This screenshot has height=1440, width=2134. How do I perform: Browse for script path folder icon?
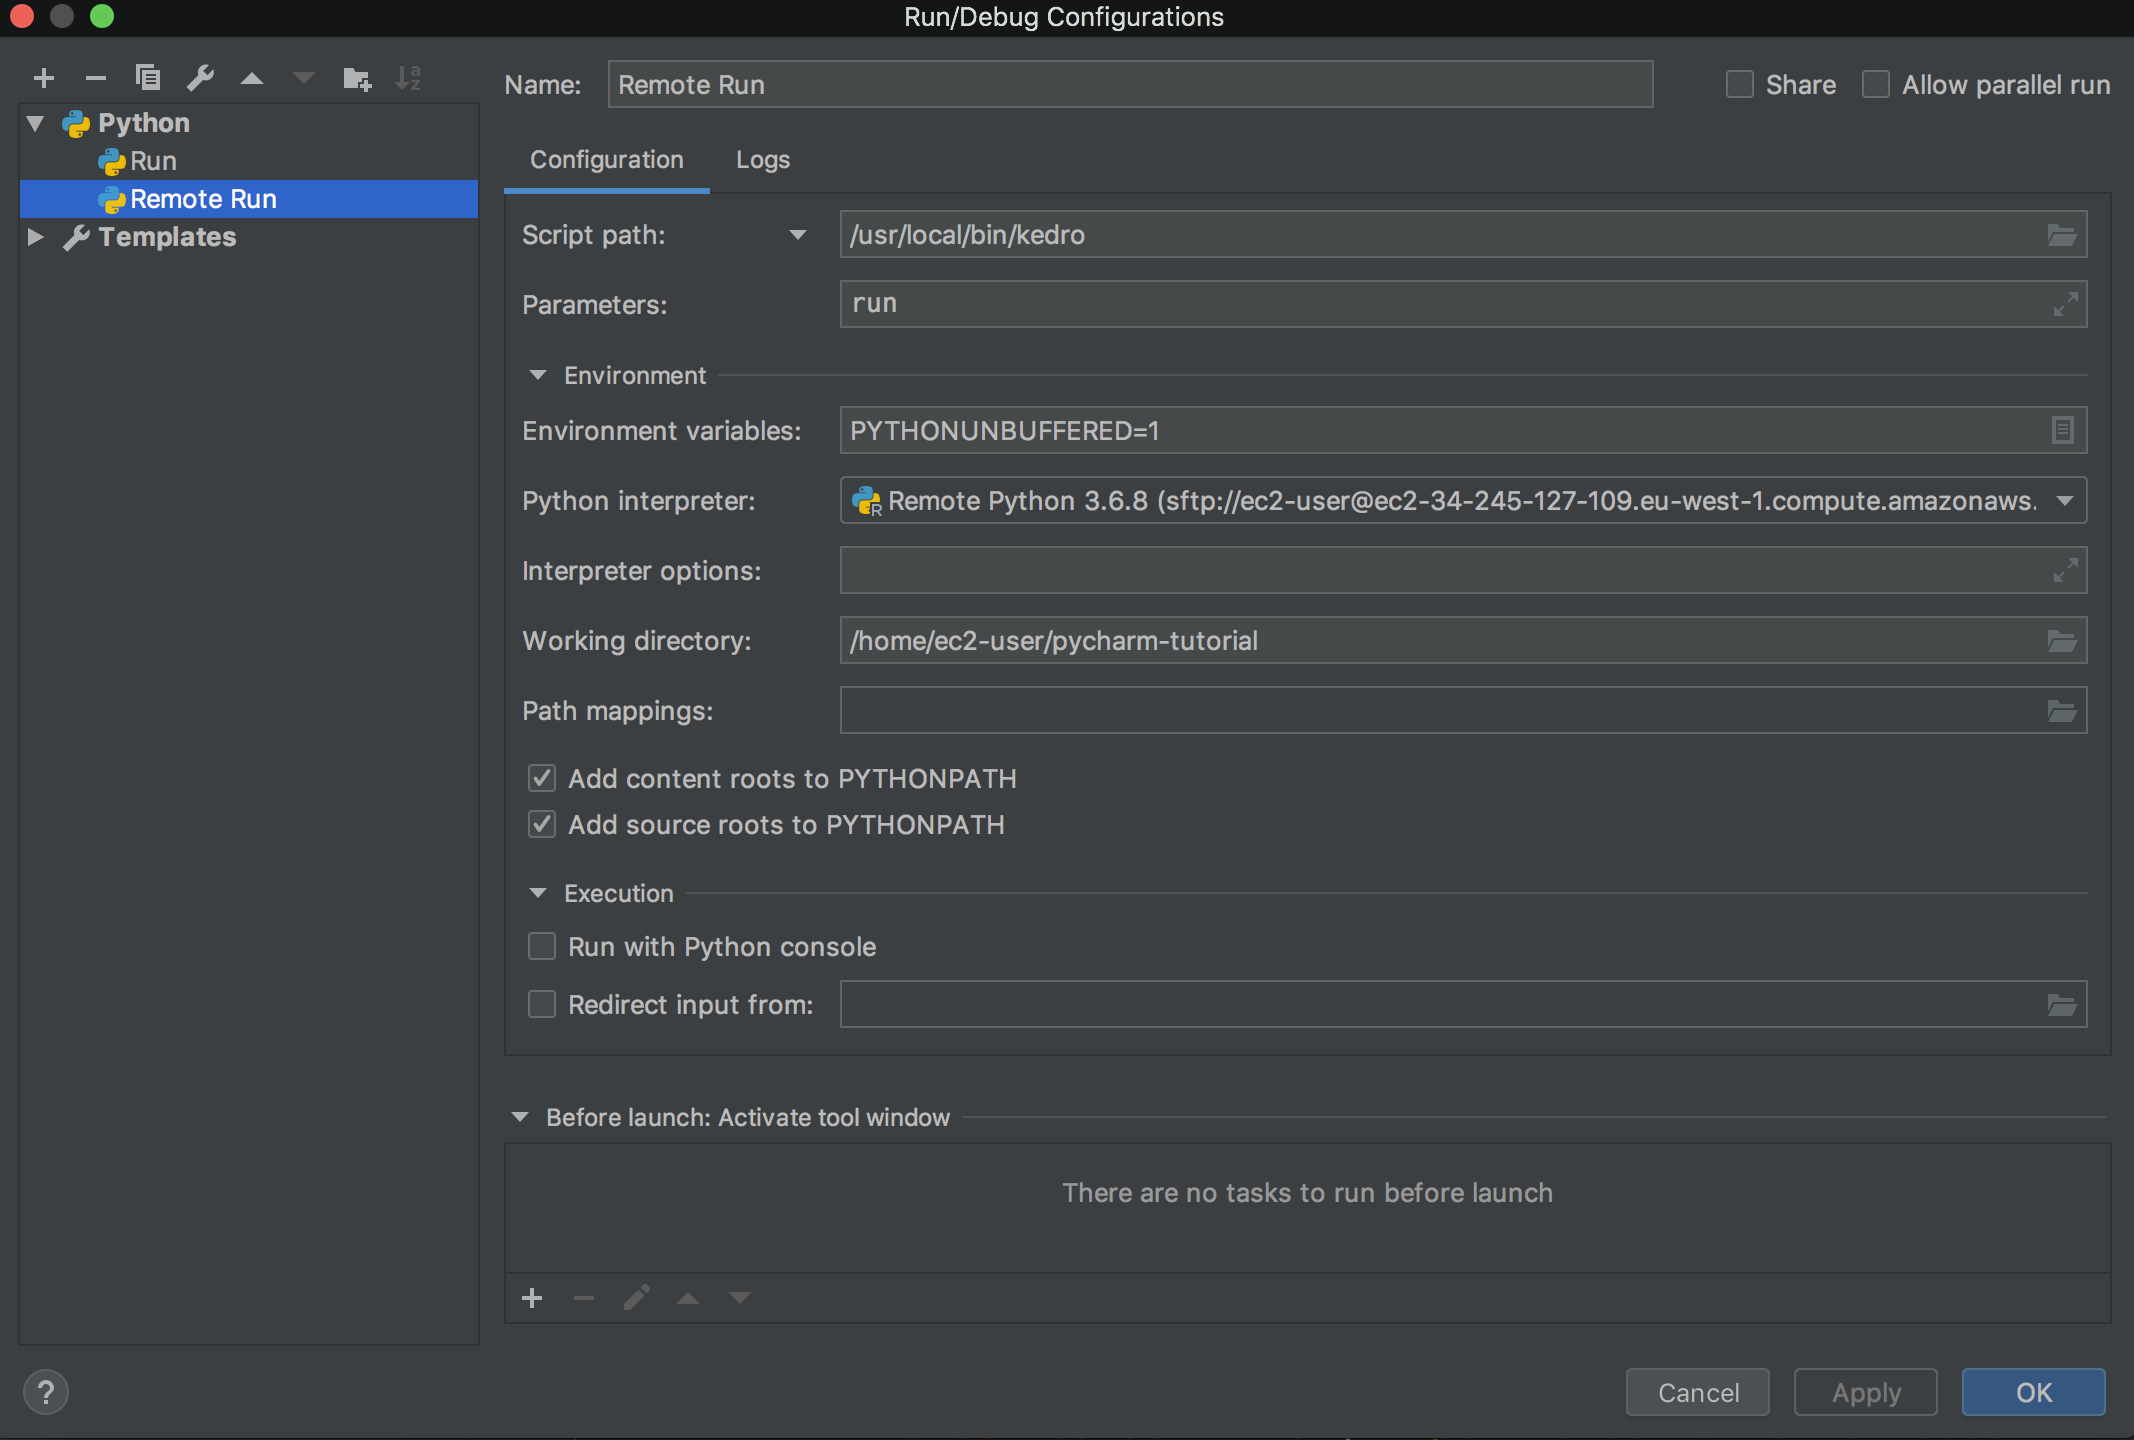(x=2062, y=235)
